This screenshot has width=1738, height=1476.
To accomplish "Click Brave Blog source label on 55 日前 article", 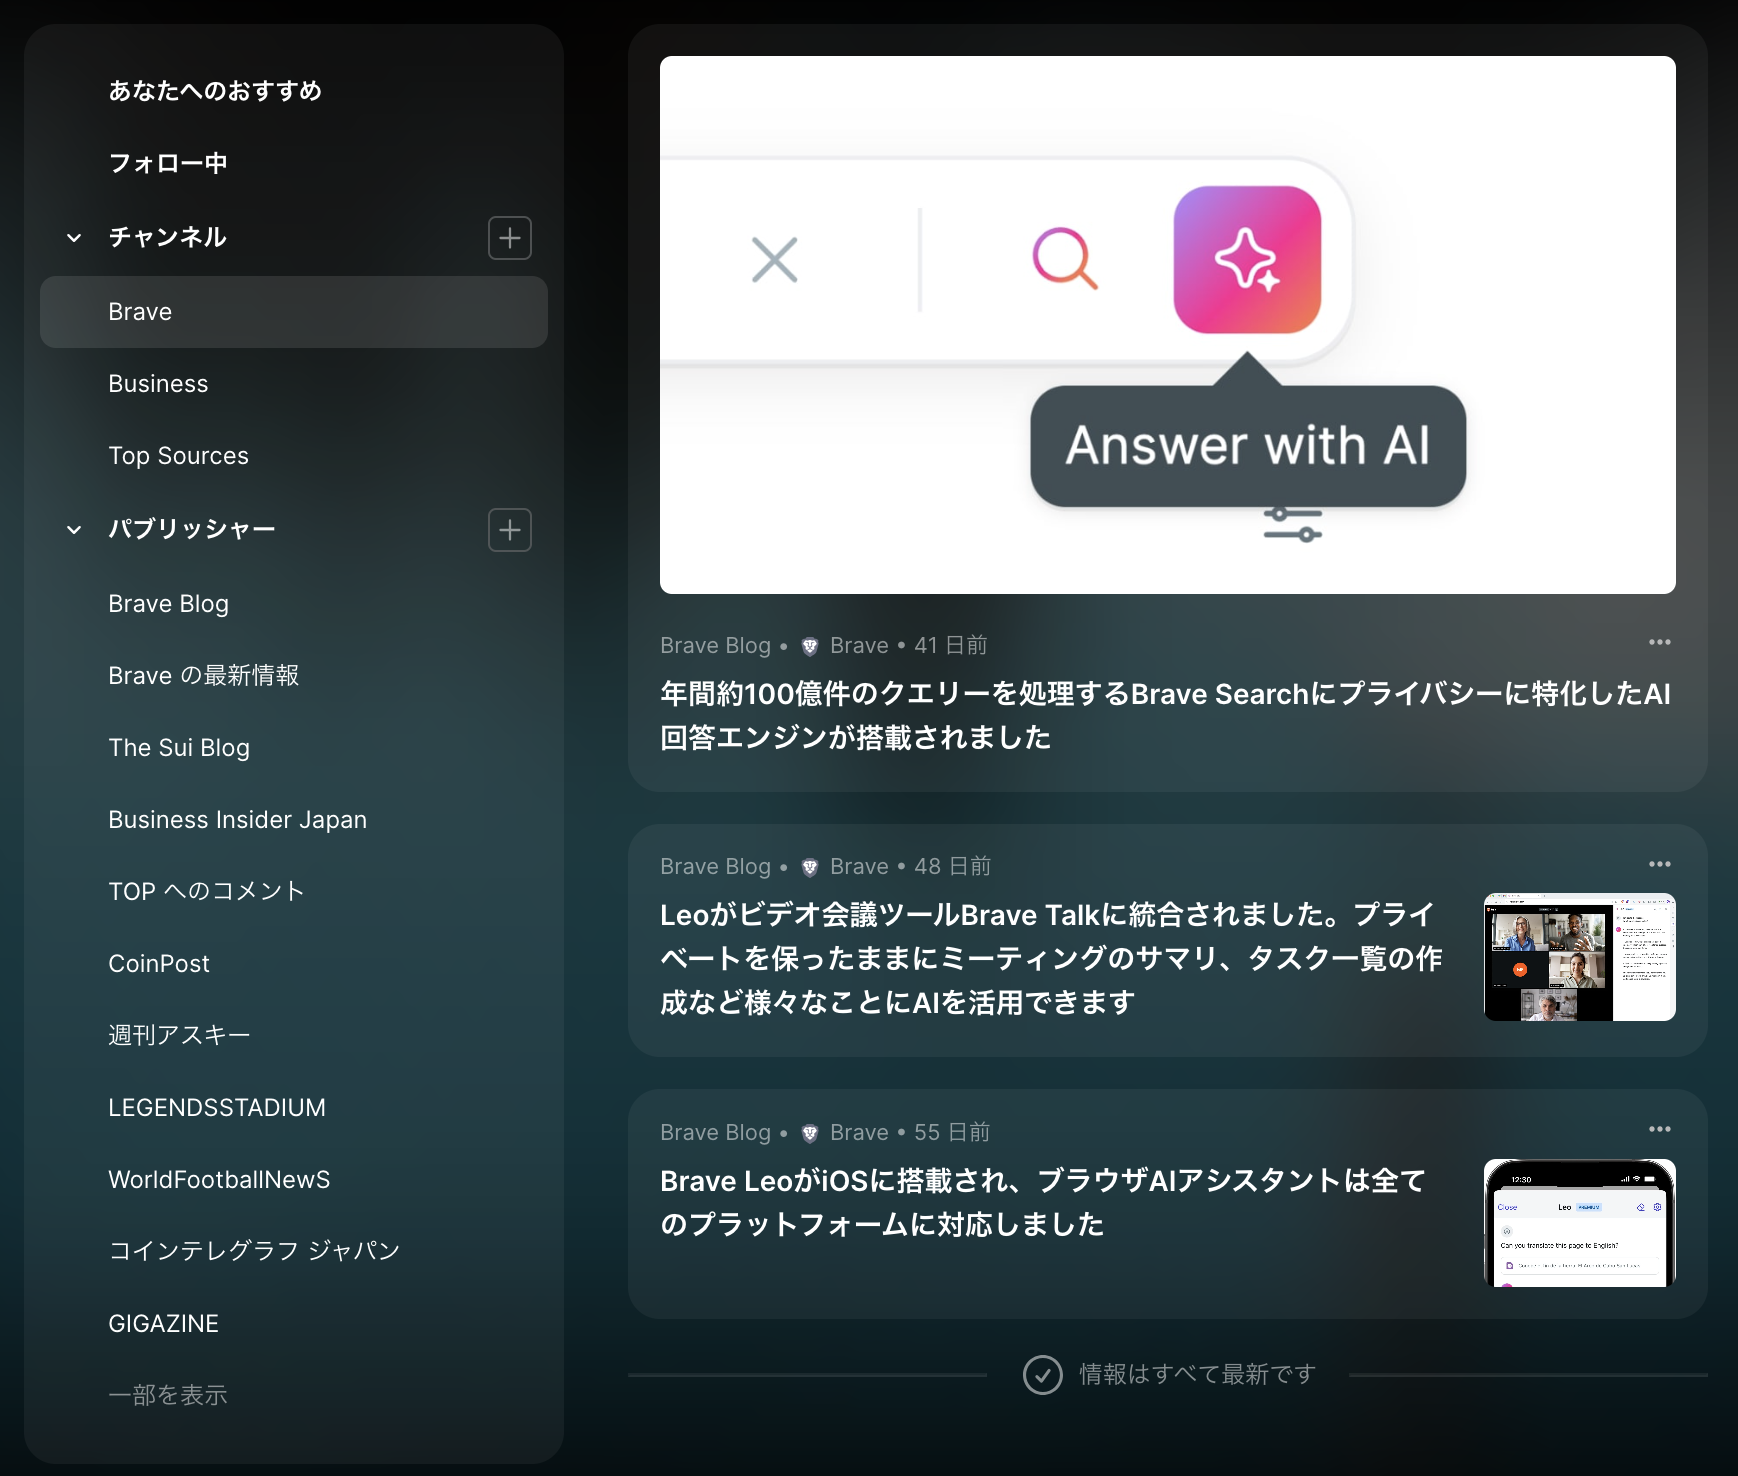I will (715, 1133).
